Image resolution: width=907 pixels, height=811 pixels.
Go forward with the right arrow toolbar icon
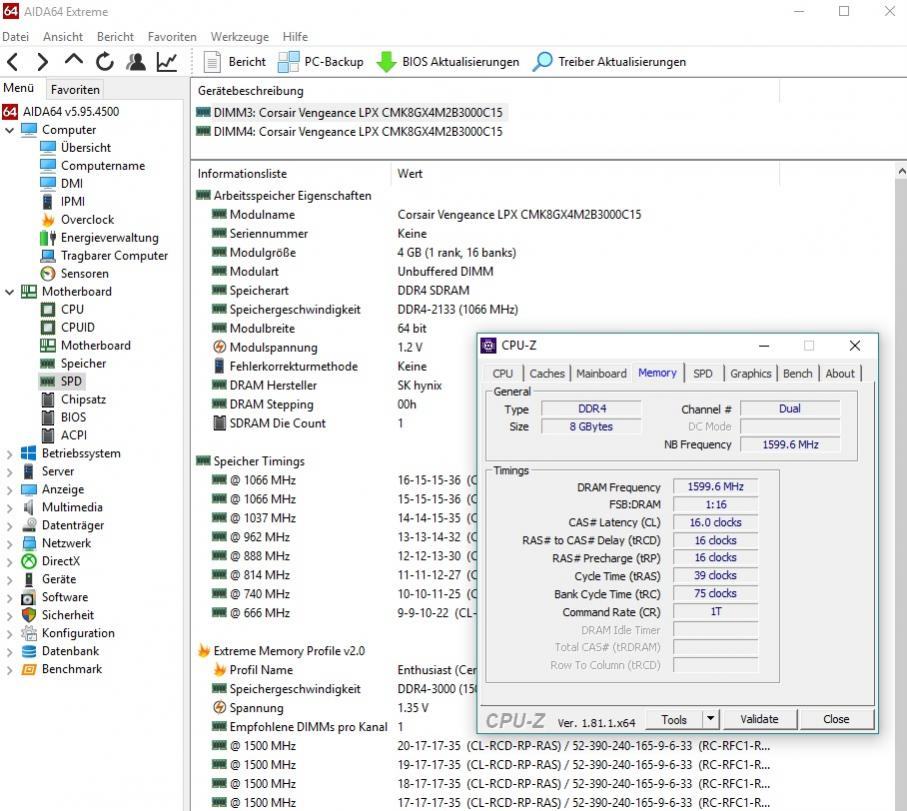pos(42,61)
